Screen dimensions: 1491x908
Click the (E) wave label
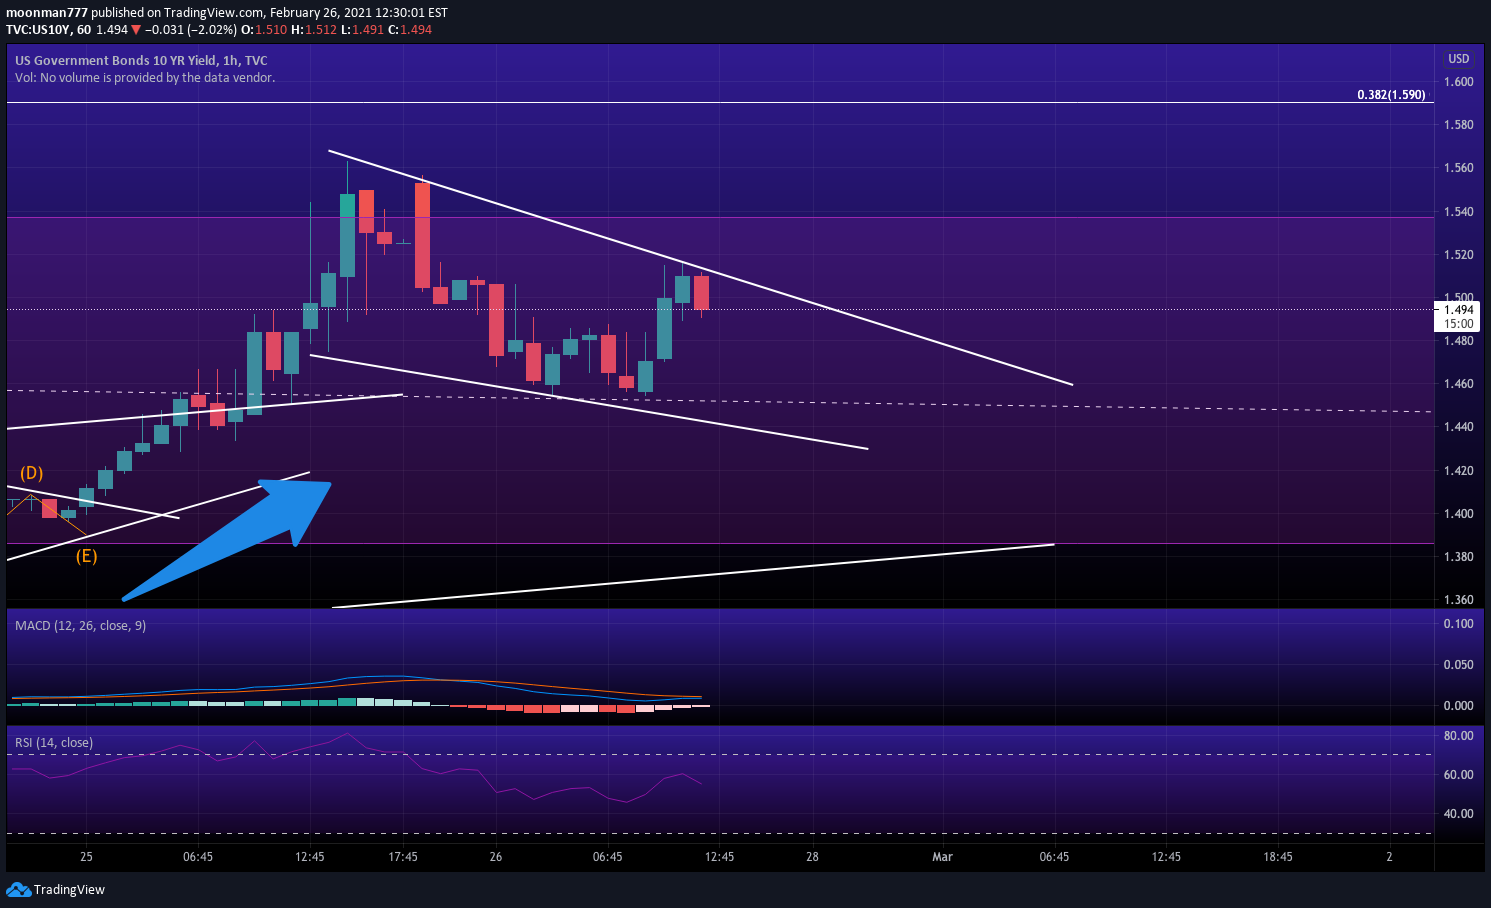click(87, 556)
